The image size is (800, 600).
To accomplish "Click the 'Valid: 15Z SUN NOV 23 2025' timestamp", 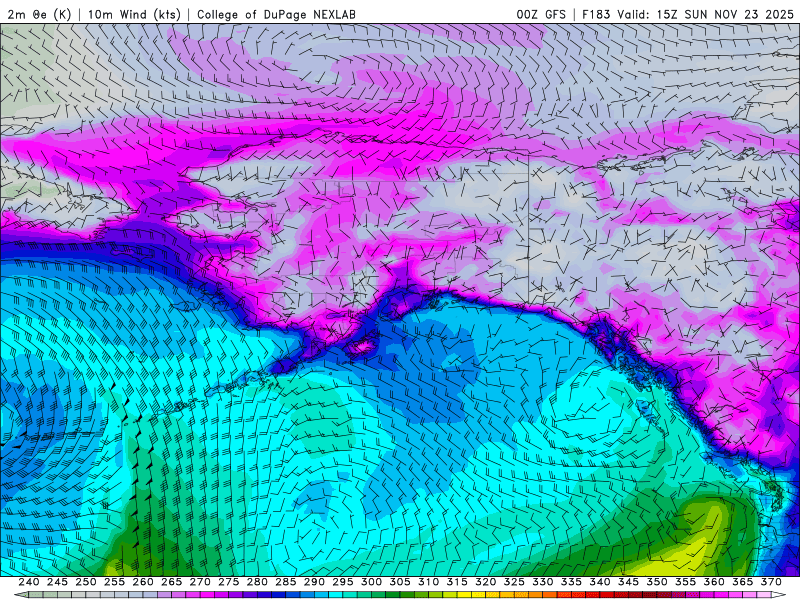I will [x=706, y=14].
